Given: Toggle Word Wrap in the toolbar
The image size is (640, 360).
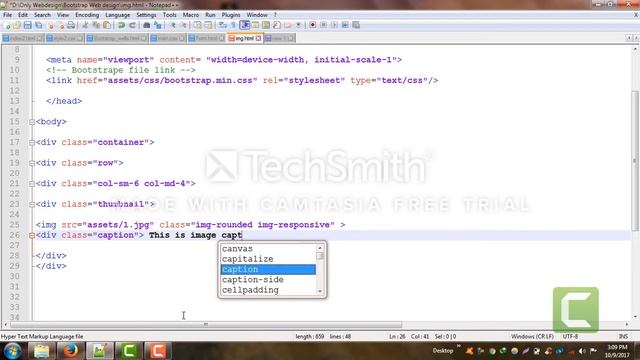Looking at the screenshot, I should coord(223,25).
